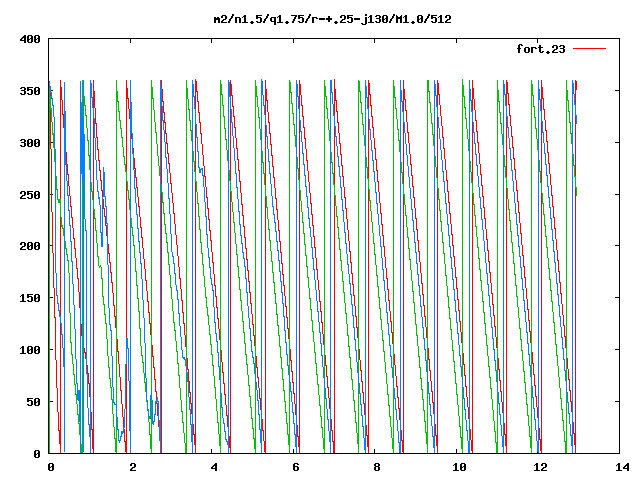Image resolution: width=640 pixels, height=480 pixels.
Task: Click the x-axis label 2
Action: [x=133, y=467]
